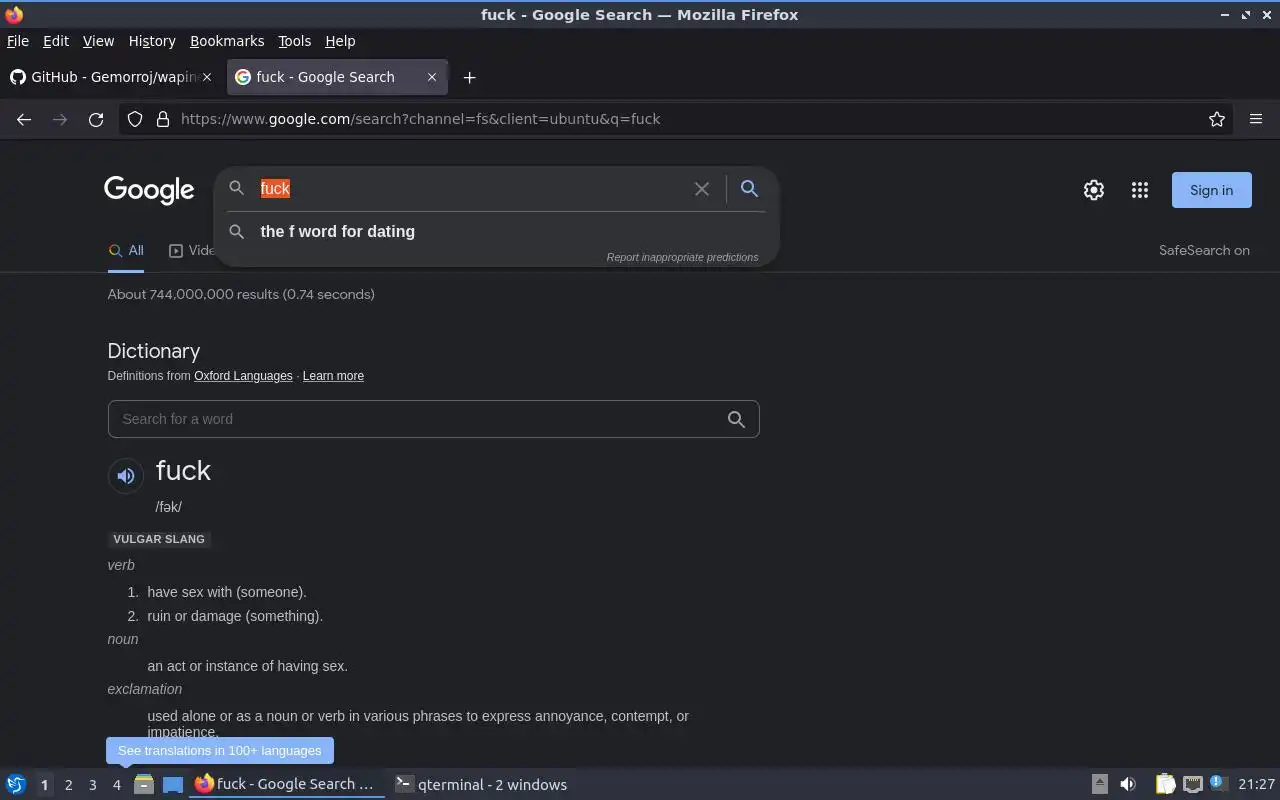Select the All results tab
The width and height of the screenshot is (1280, 800).
[126, 250]
